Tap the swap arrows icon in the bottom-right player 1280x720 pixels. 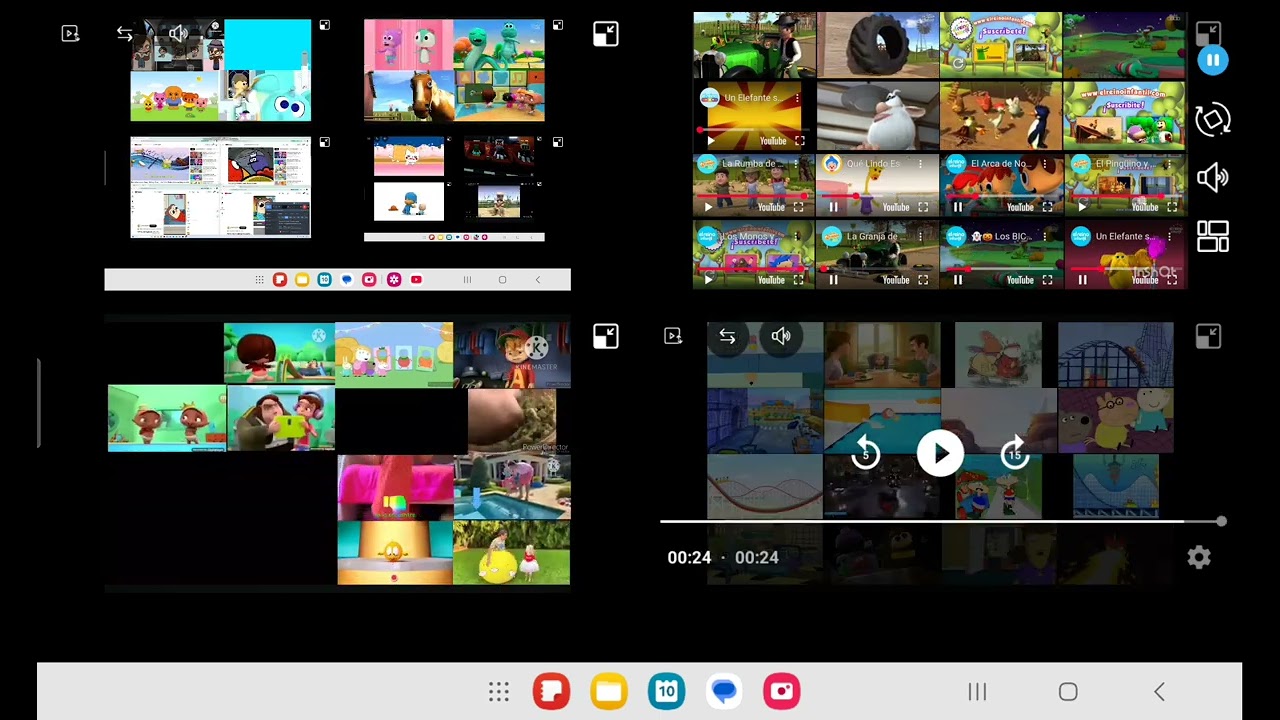click(727, 337)
